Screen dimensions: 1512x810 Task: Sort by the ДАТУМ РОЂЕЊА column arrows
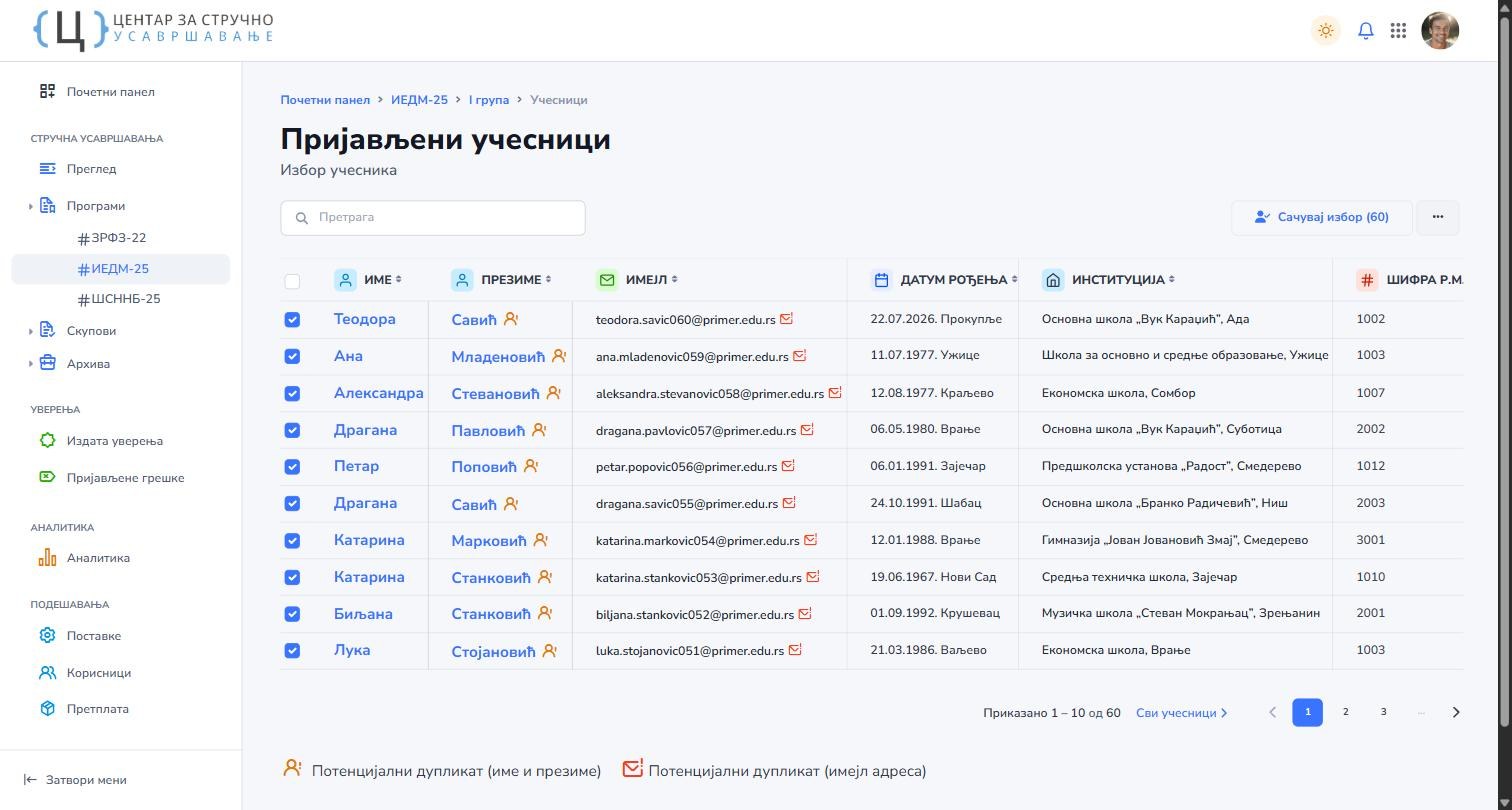(1014, 280)
